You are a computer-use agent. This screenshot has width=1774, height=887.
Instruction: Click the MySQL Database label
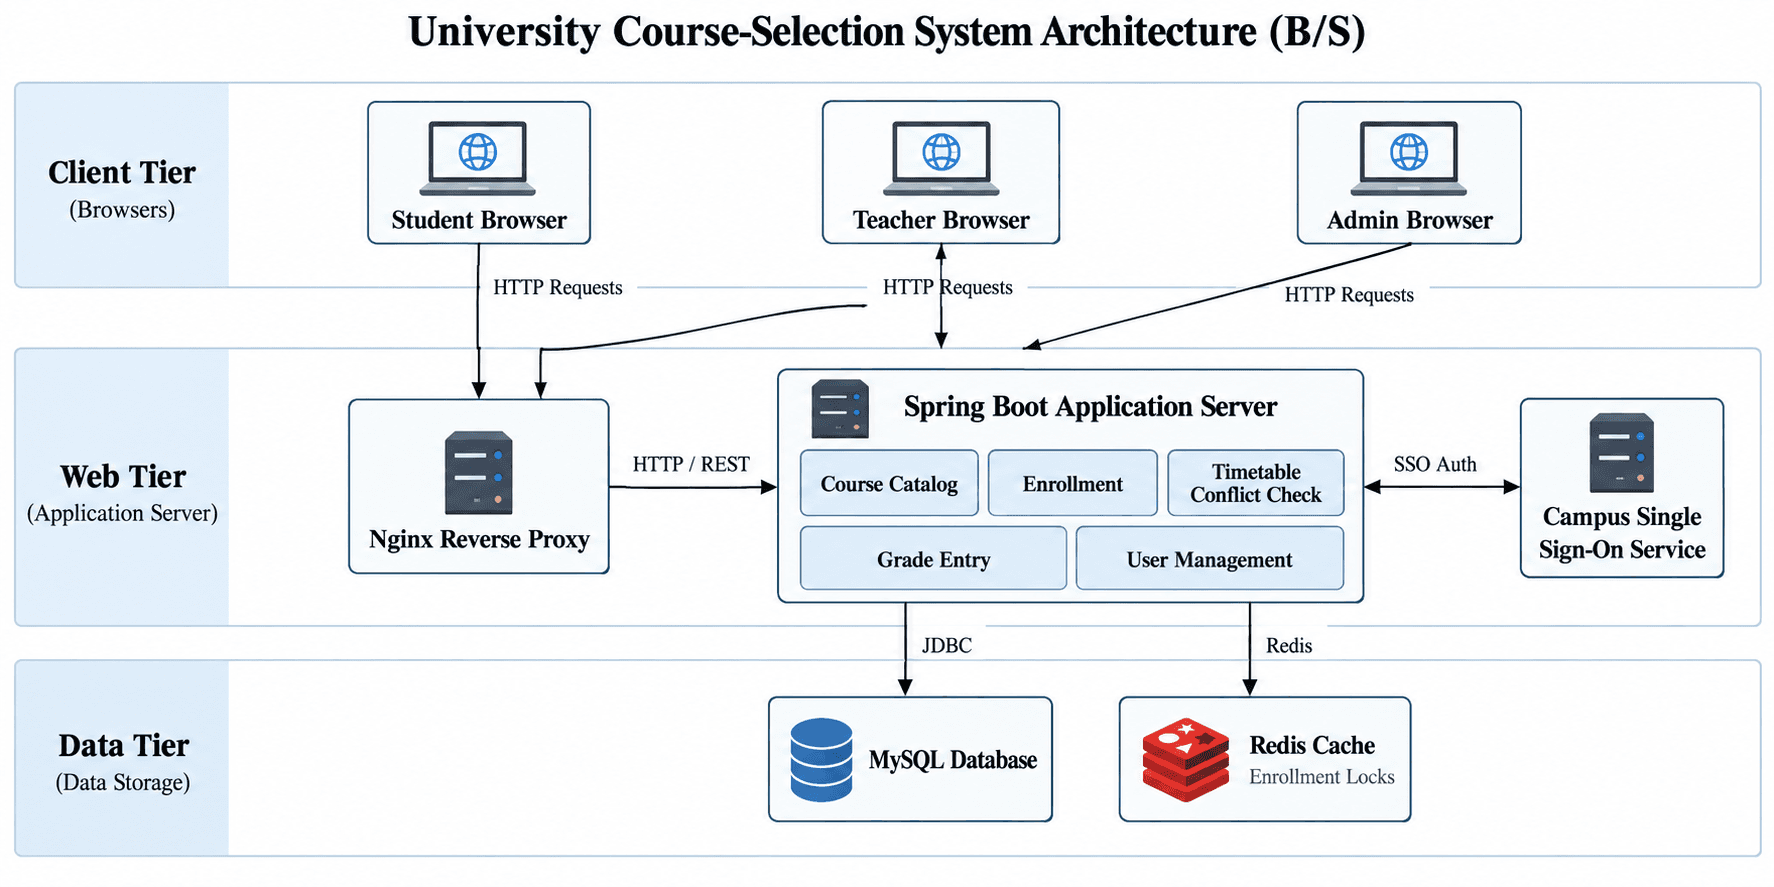(x=953, y=760)
